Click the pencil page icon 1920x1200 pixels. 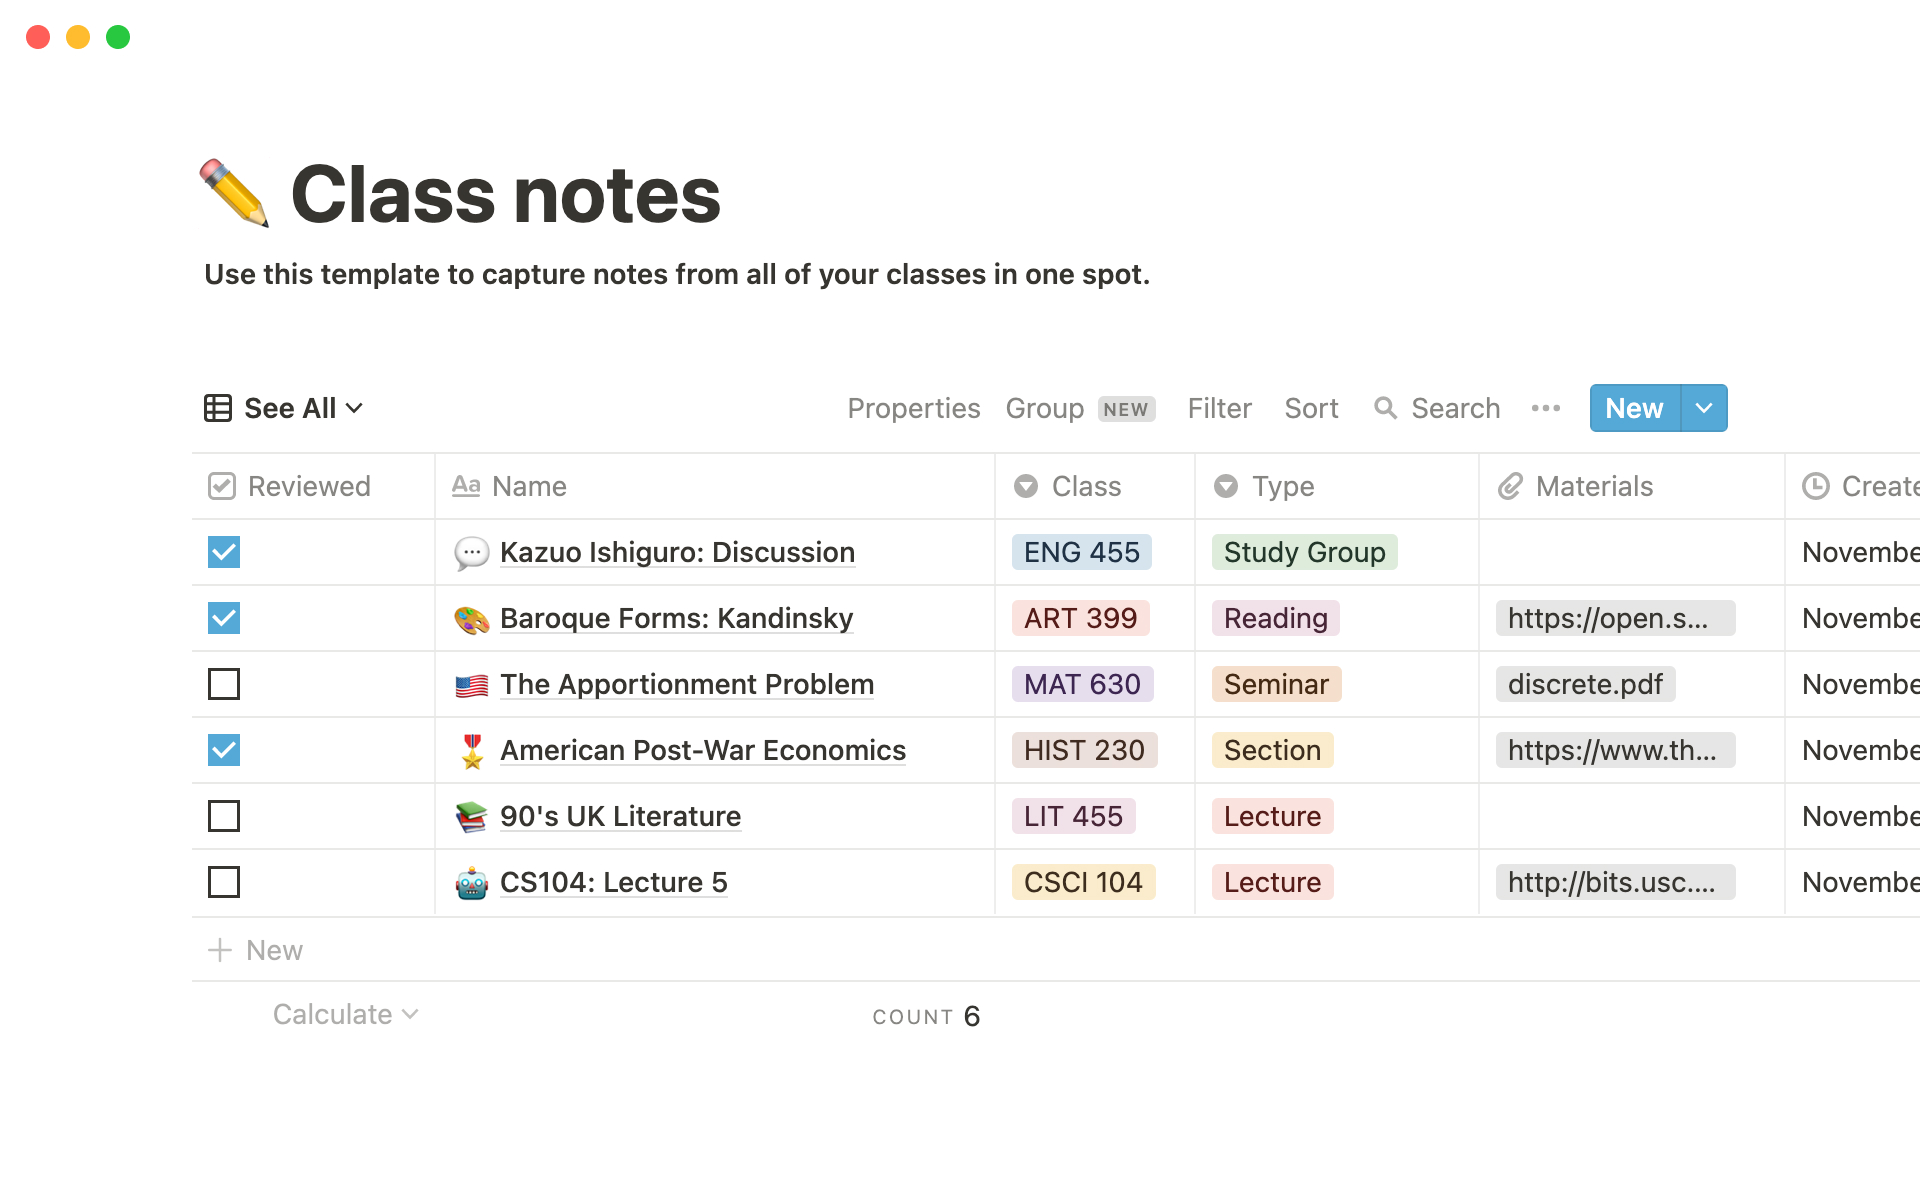[x=235, y=193]
